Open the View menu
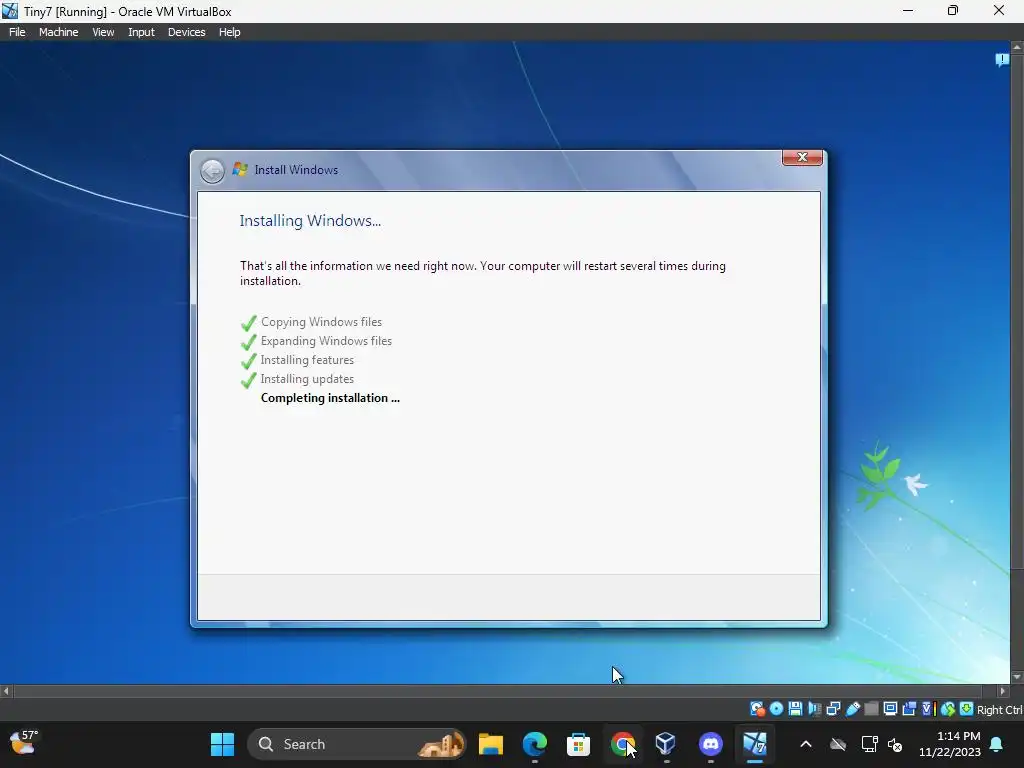 (103, 32)
